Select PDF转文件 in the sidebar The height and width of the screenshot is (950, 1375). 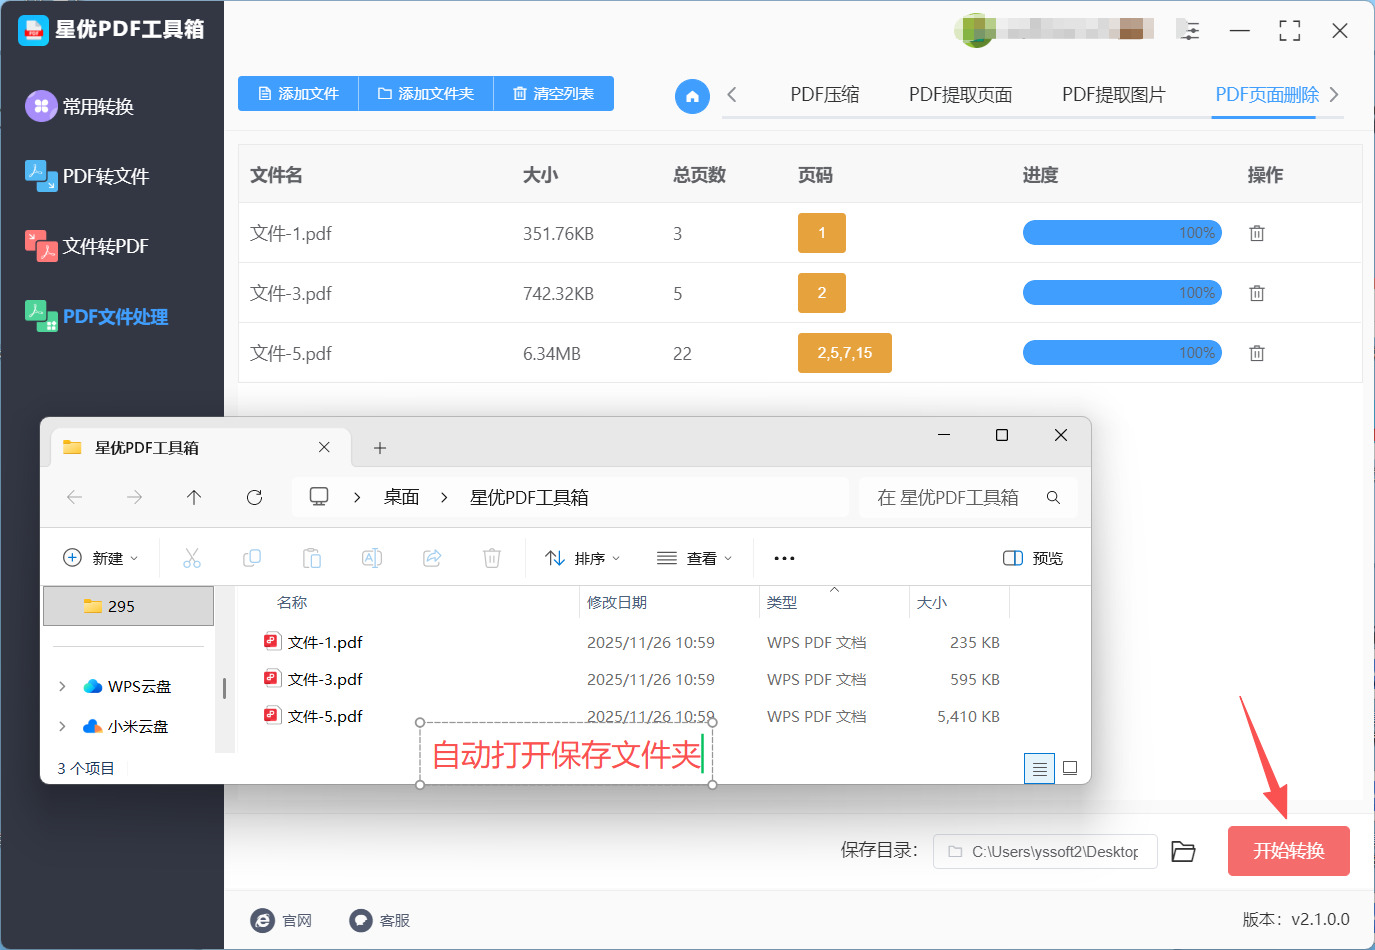click(x=87, y=176)
